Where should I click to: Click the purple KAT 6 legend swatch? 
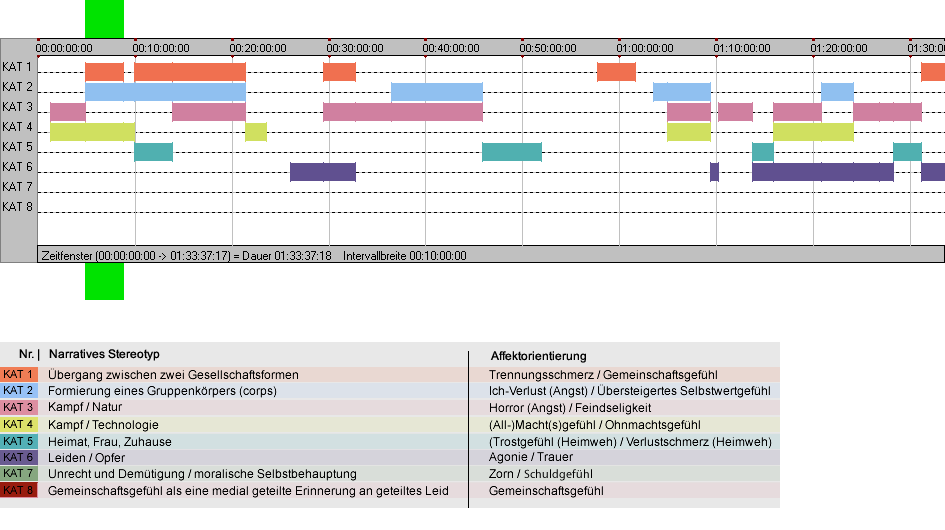pyautogui.click(x=19, y=457)
